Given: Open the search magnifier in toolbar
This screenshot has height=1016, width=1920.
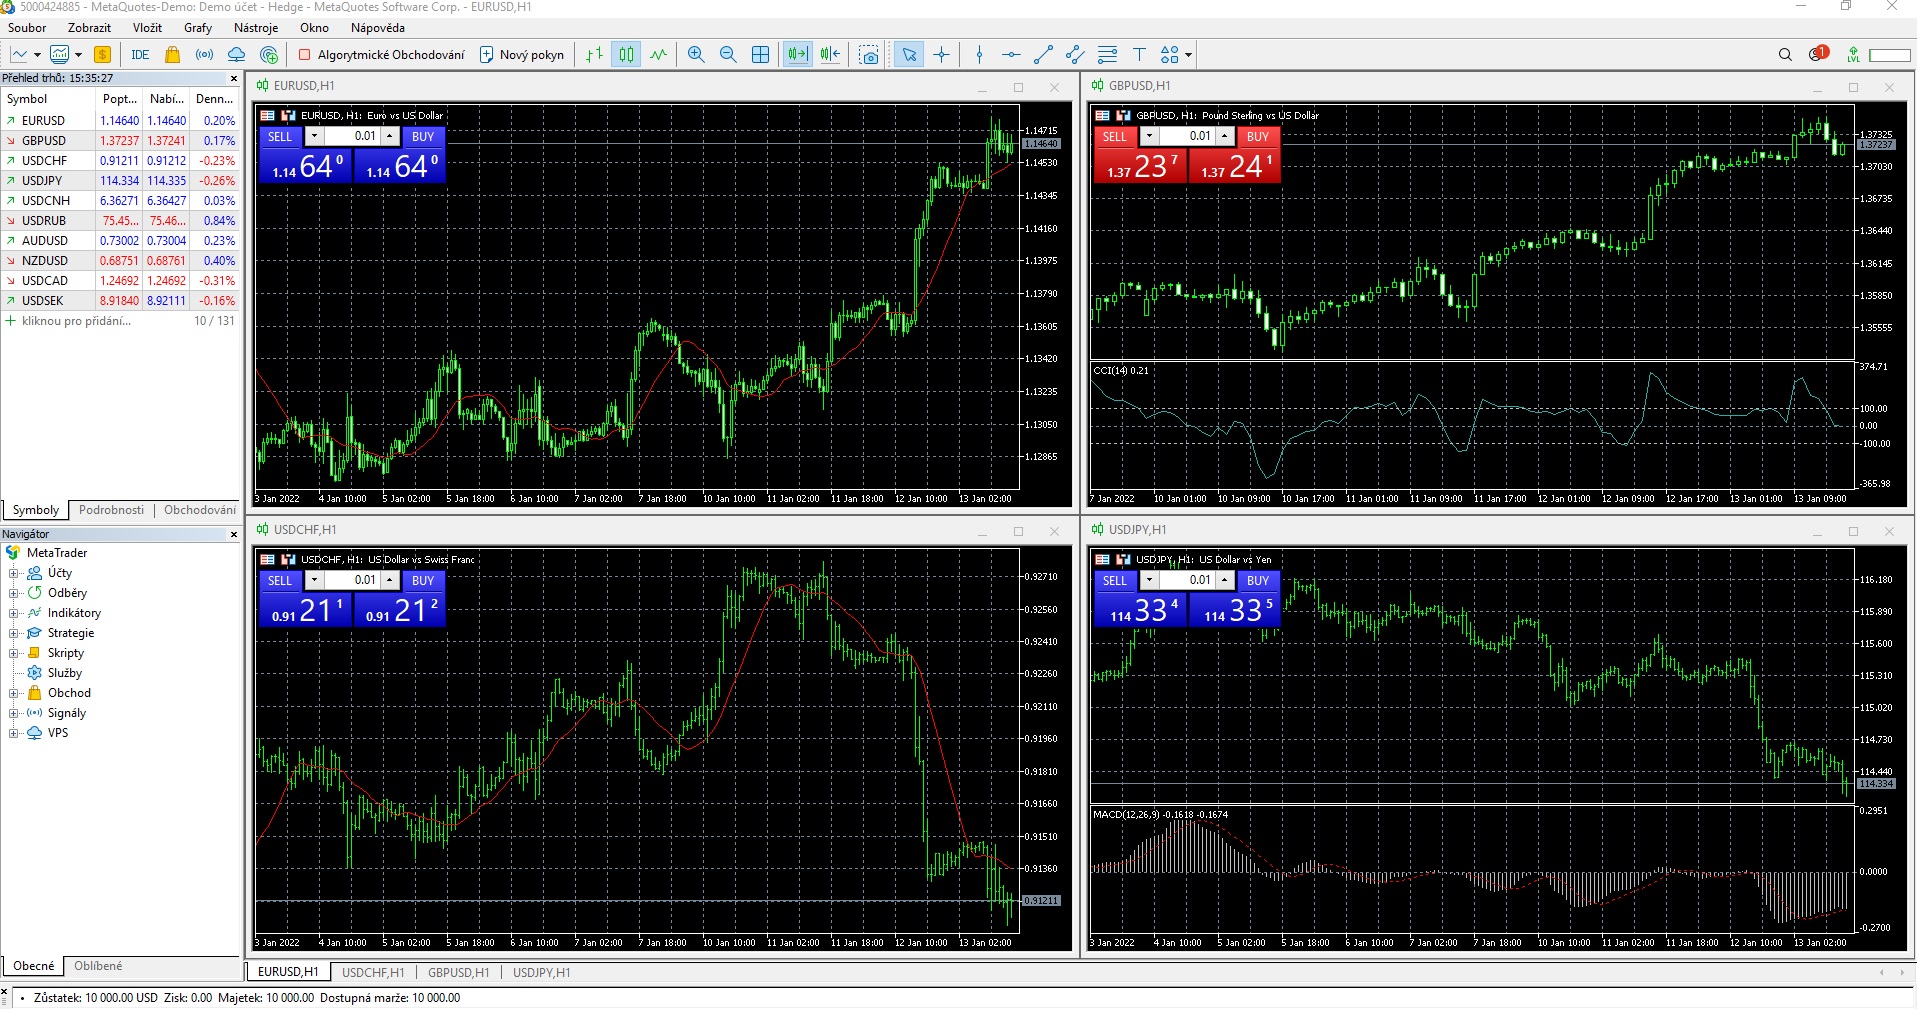Looking at the screenshot, I should [1785, 55].
